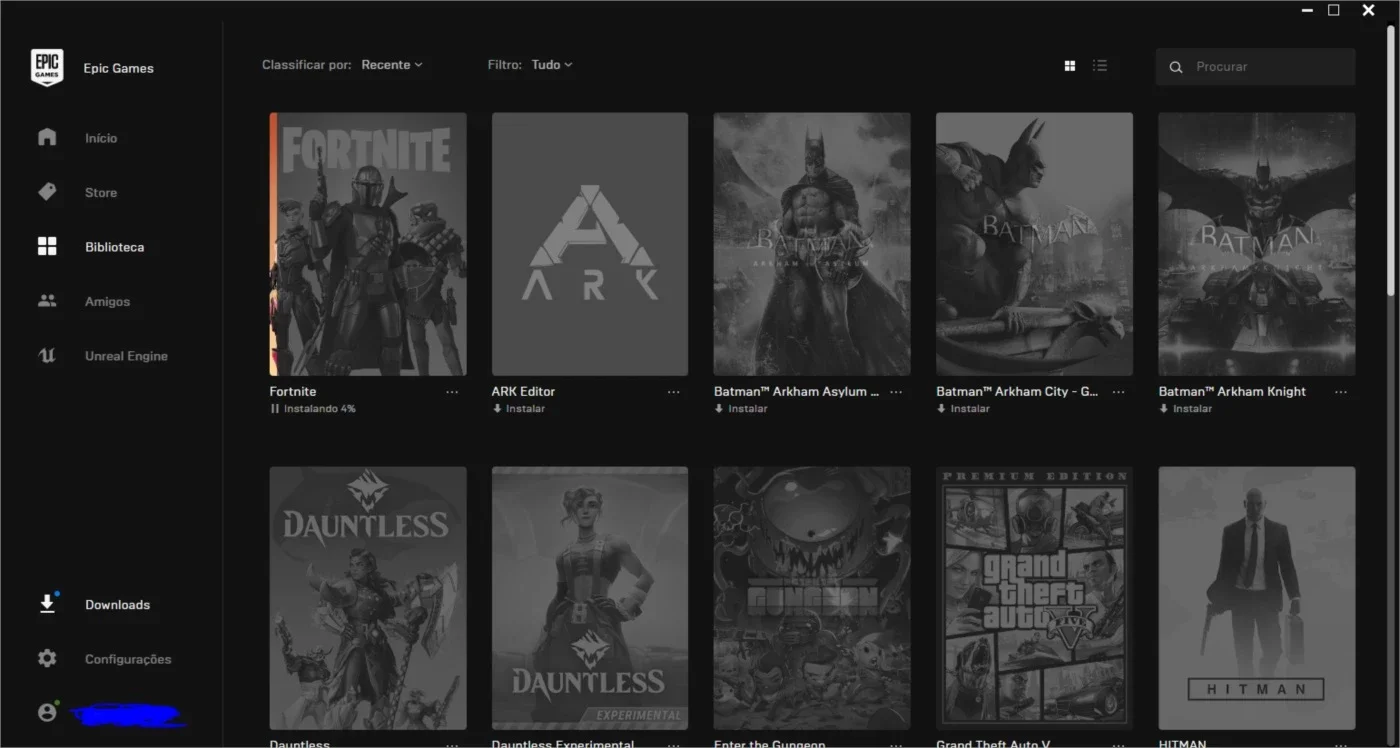Click the Instalando 4% status text
The image size is (1400, 748).
pyautogui.click(x=319, y=409)
